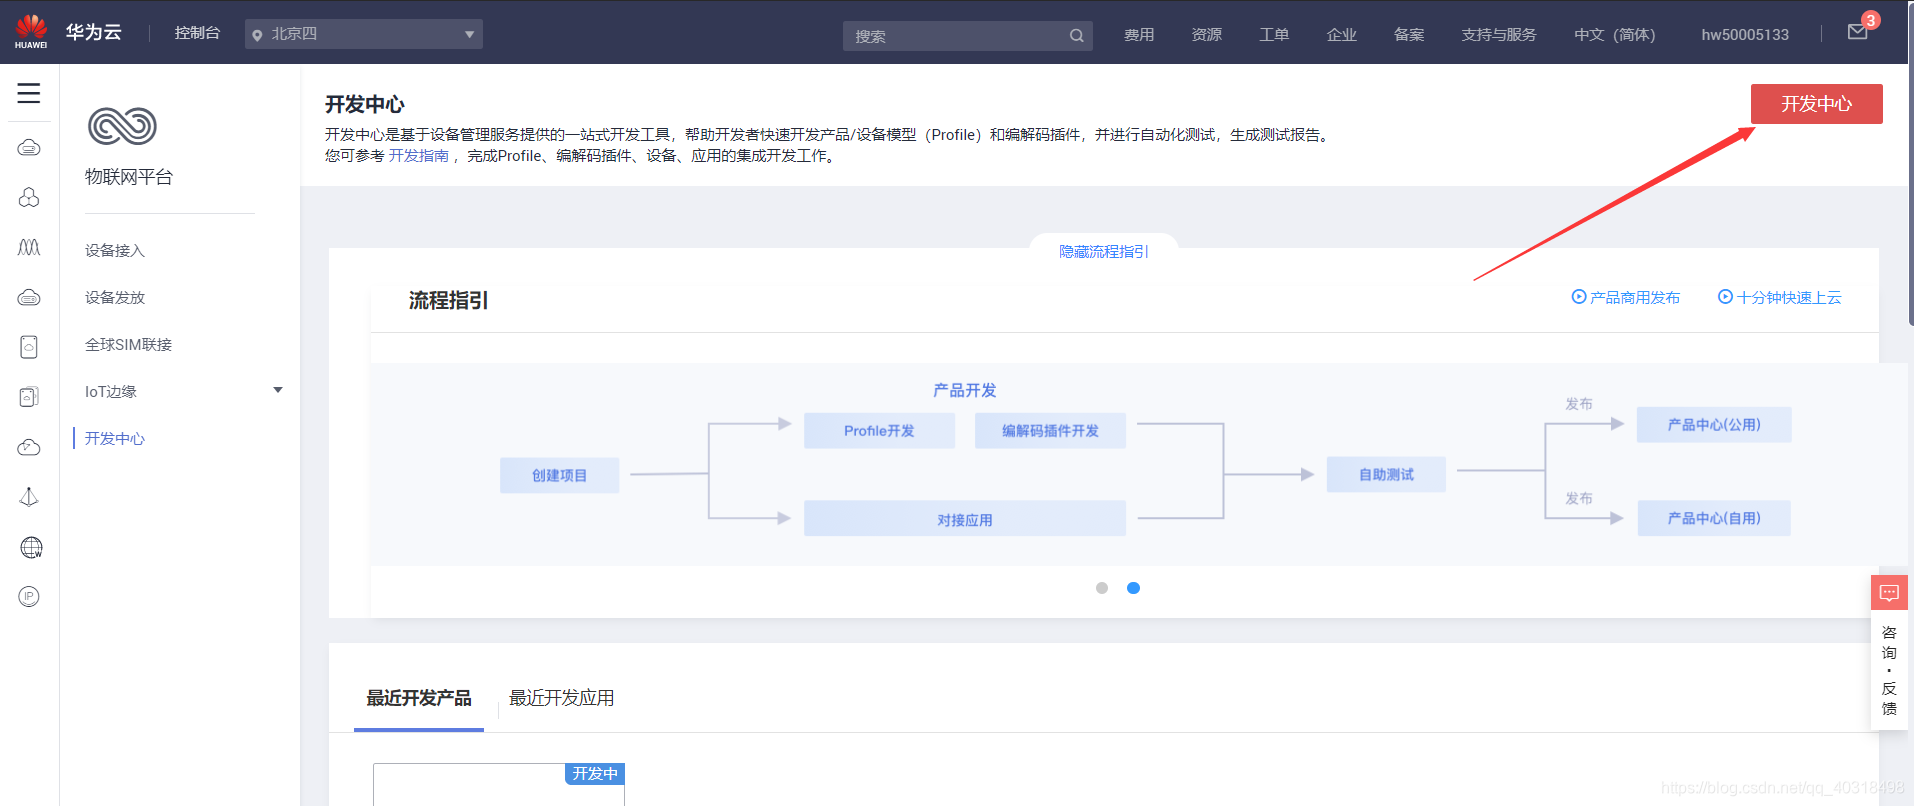Image resolution: width=1914 pixels, height=806 pixels.
Task: Click the red chat feedback icon
Action: tap(1889, 593)
